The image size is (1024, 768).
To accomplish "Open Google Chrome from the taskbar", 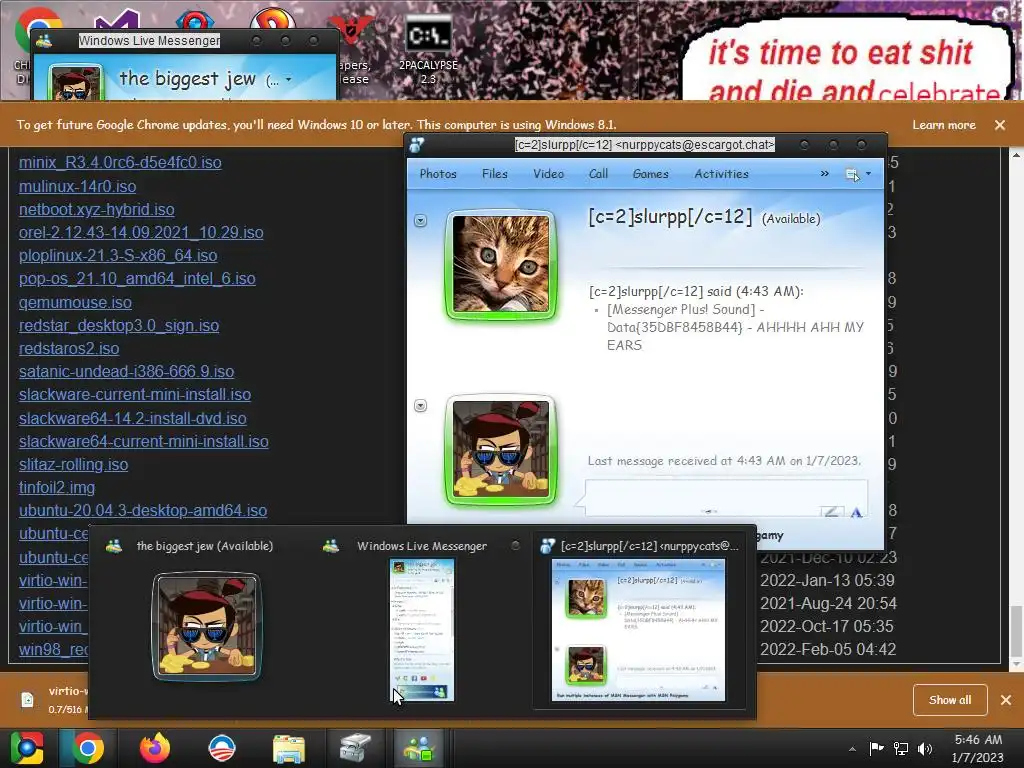I will pyautogui.click(x=88, y=748).
